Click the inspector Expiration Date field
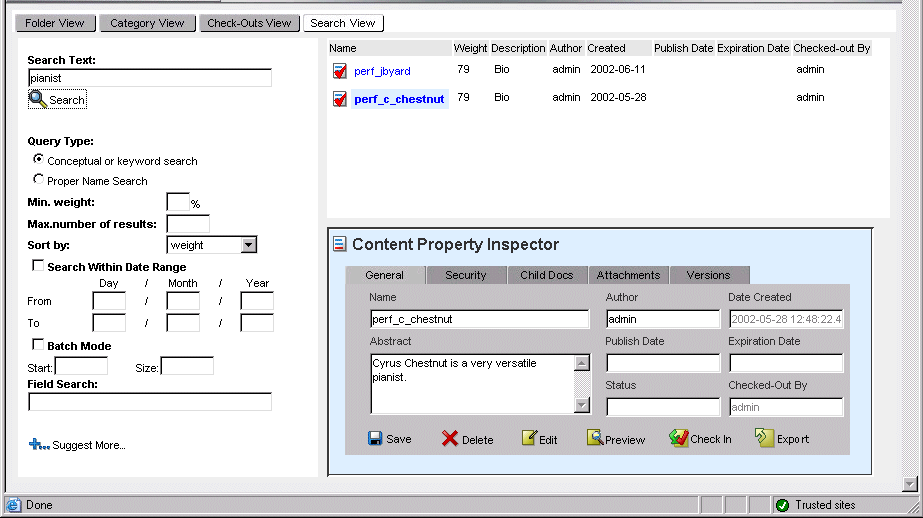 point(786,363)
